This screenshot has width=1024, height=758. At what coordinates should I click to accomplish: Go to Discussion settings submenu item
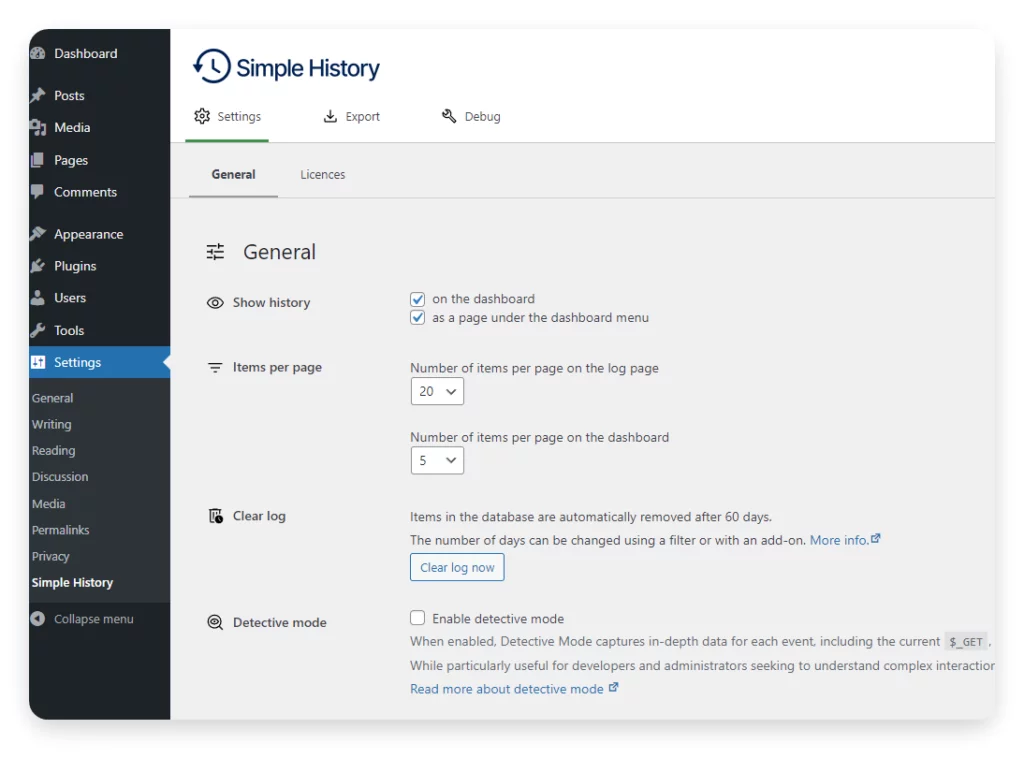coord(60,477)
